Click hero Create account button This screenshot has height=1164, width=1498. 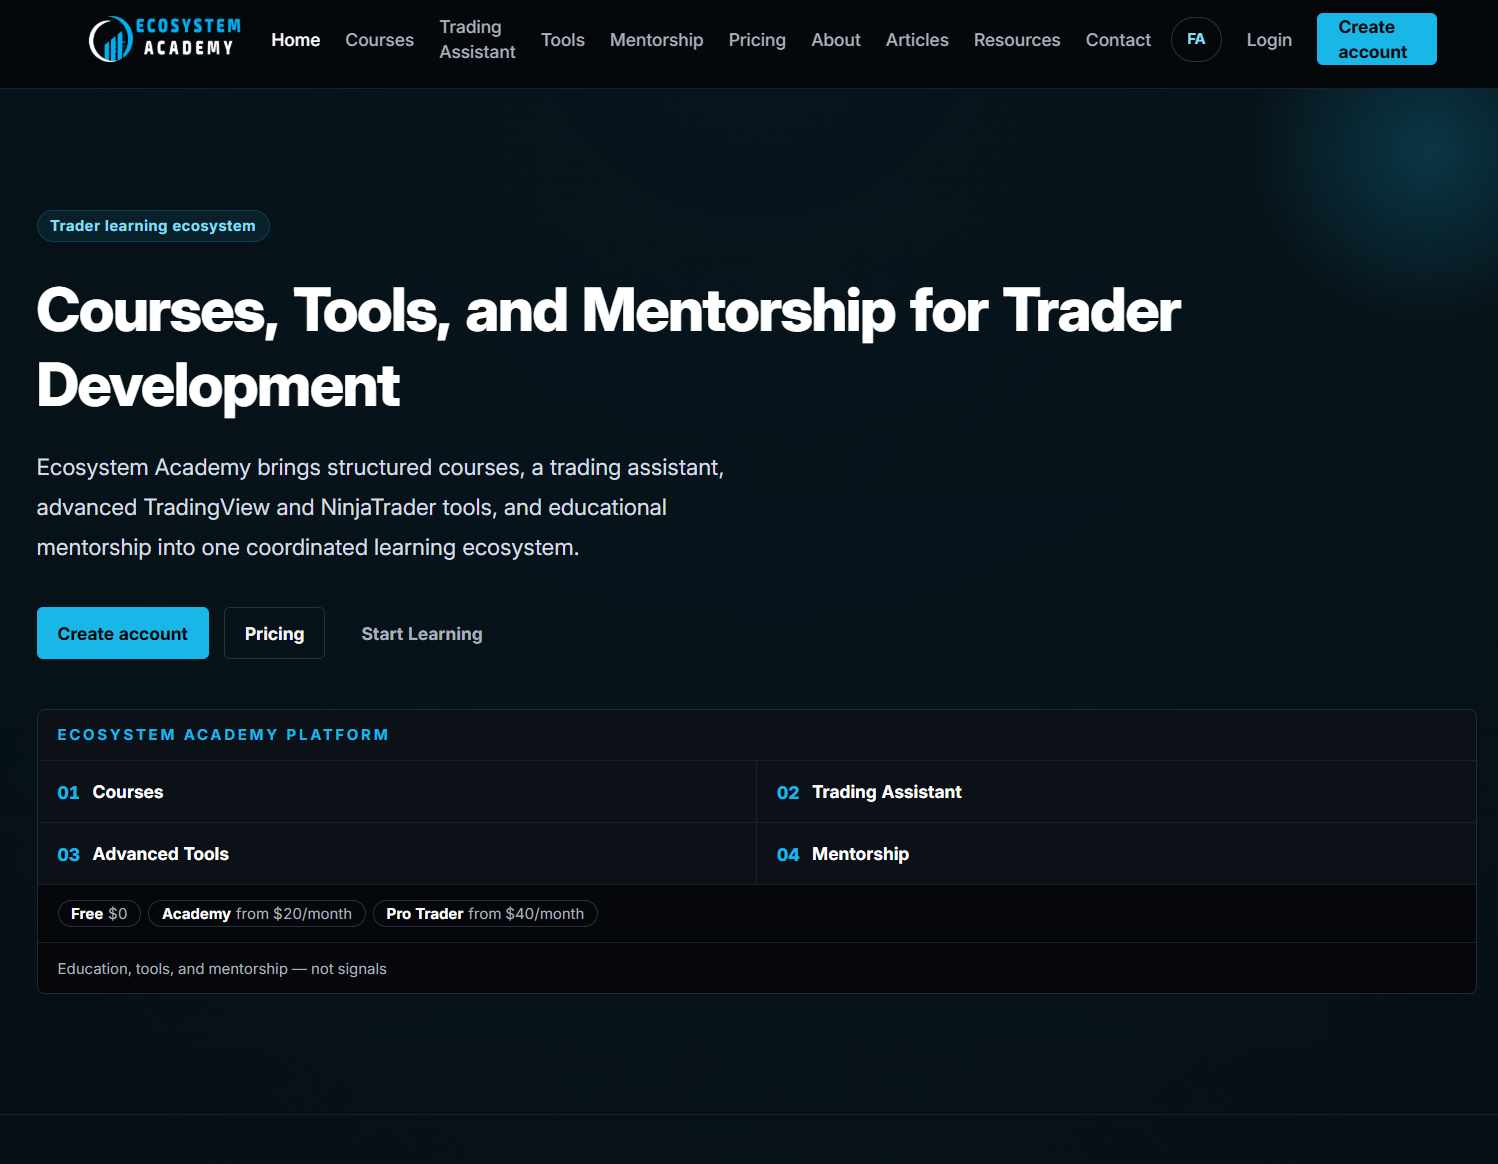[123, 633]
